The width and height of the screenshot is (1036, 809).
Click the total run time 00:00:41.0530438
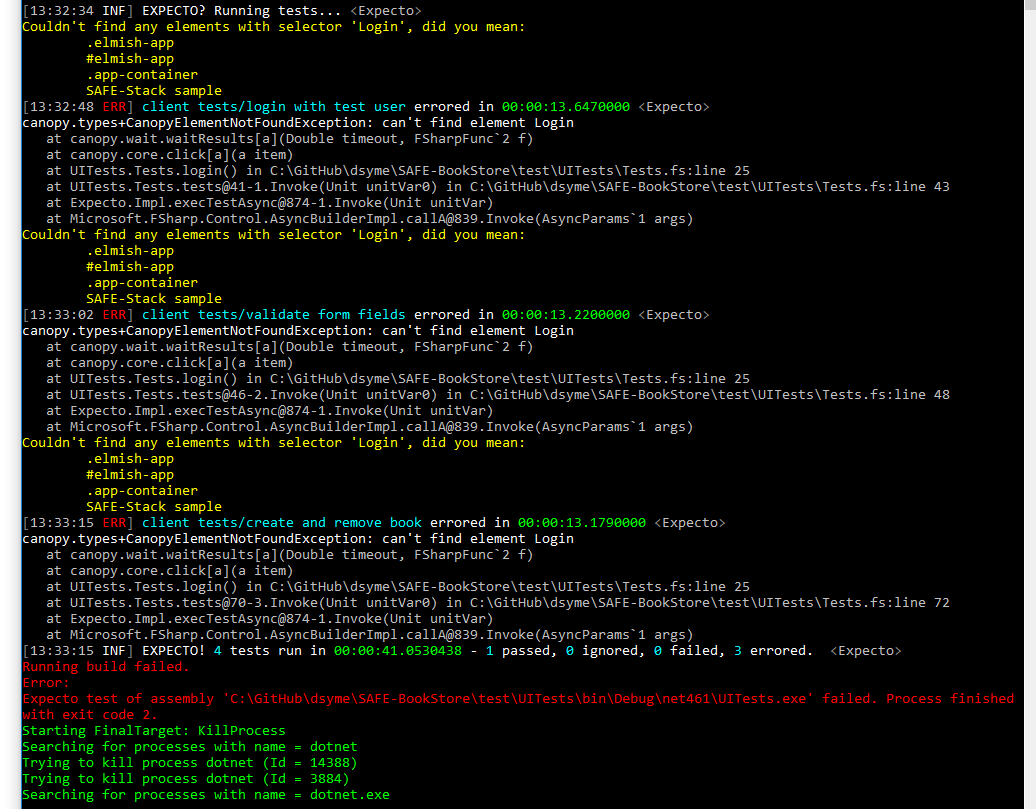pyautogui.click(x=398, y=651)
